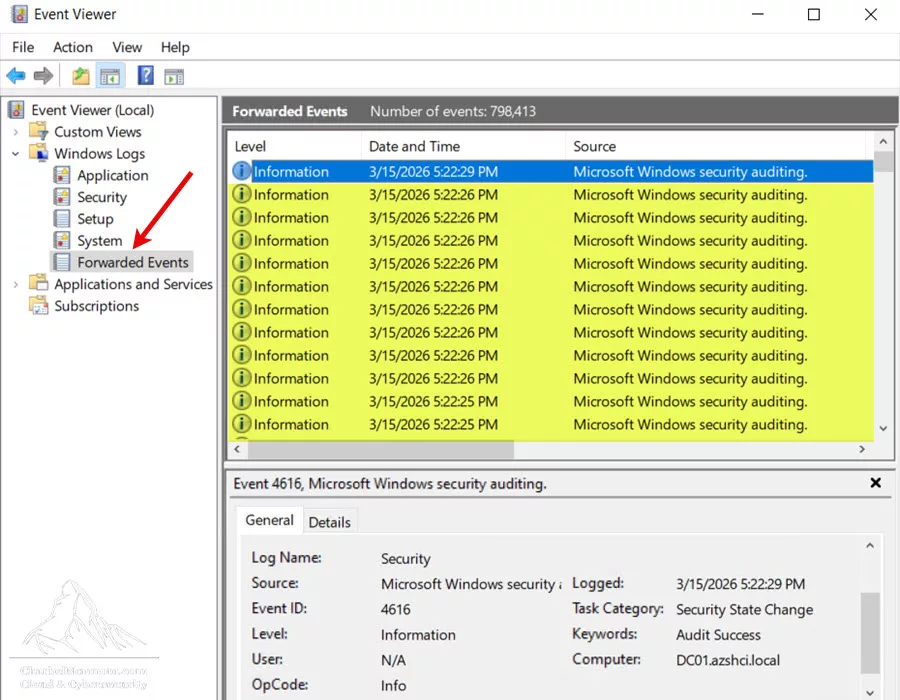The image size is (900, 700).
Task: Maximize the Event Viewer window
Action: [x=813, y=14]
